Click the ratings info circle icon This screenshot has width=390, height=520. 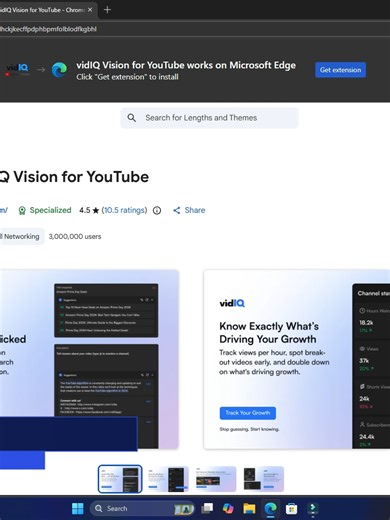(157, 210)
